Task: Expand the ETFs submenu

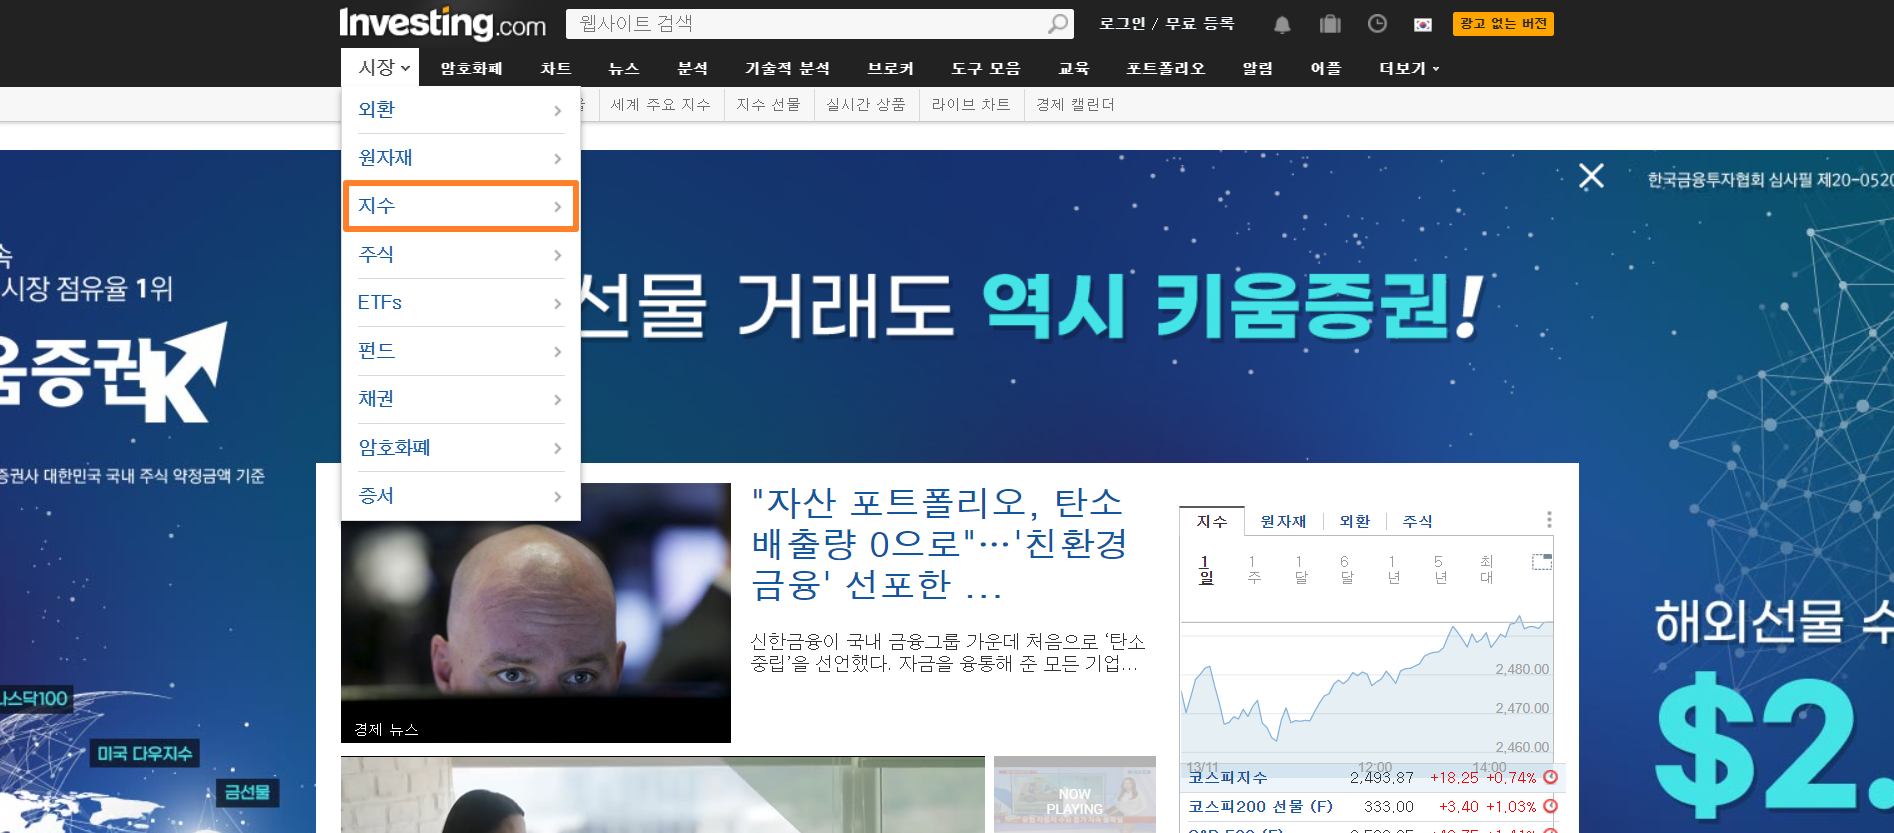Action: (x=461, y=302)
